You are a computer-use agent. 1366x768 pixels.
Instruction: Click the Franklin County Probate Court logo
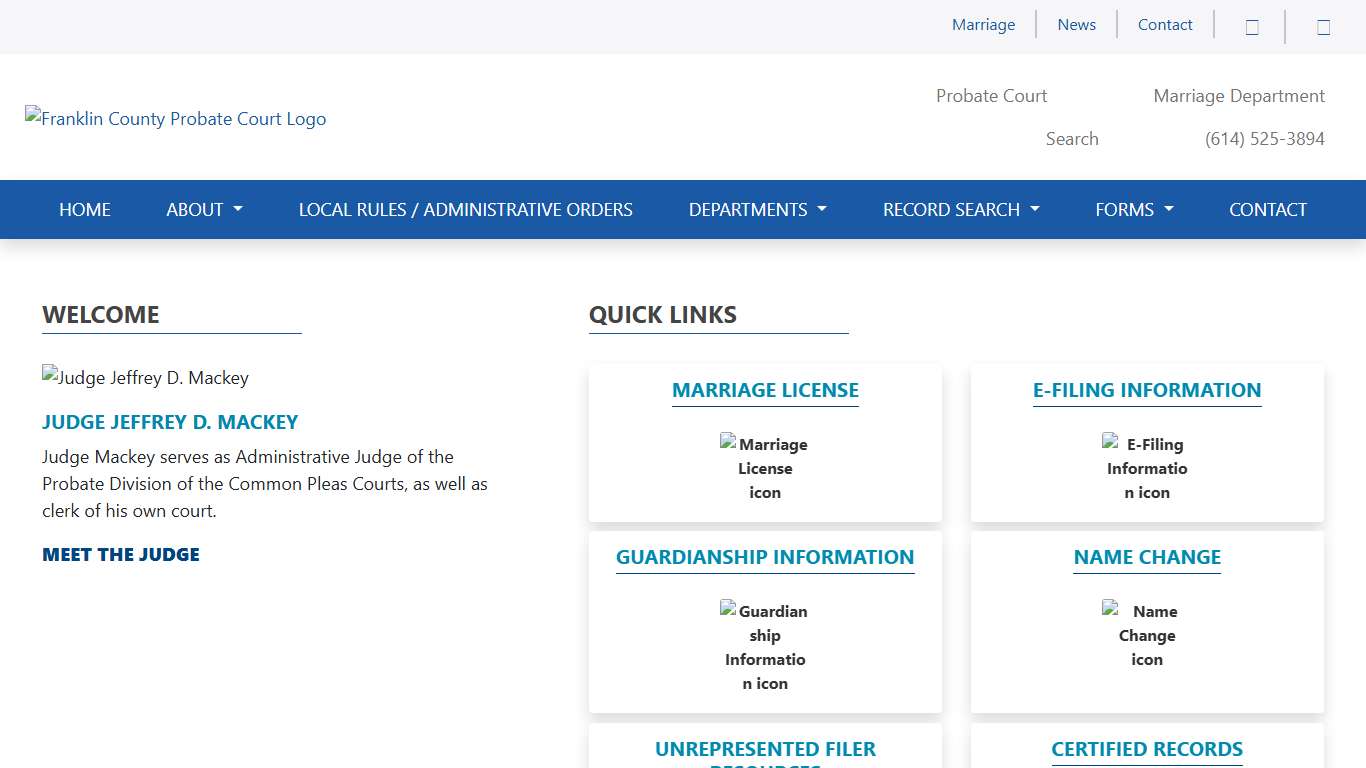pos(176,119)
